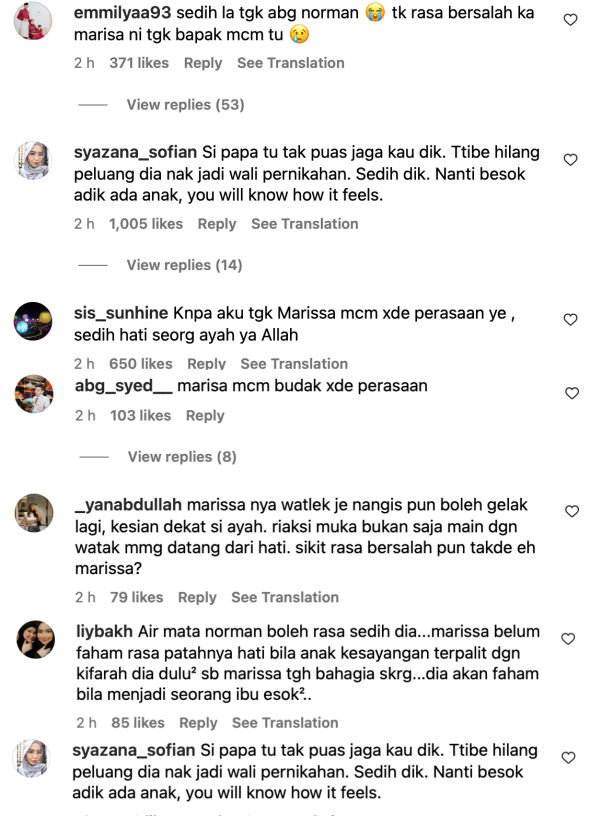View 371 likes on emmilyaa93 comment
Image resolution: width=590 pixels, height=816 pixels.
[139, 63]
